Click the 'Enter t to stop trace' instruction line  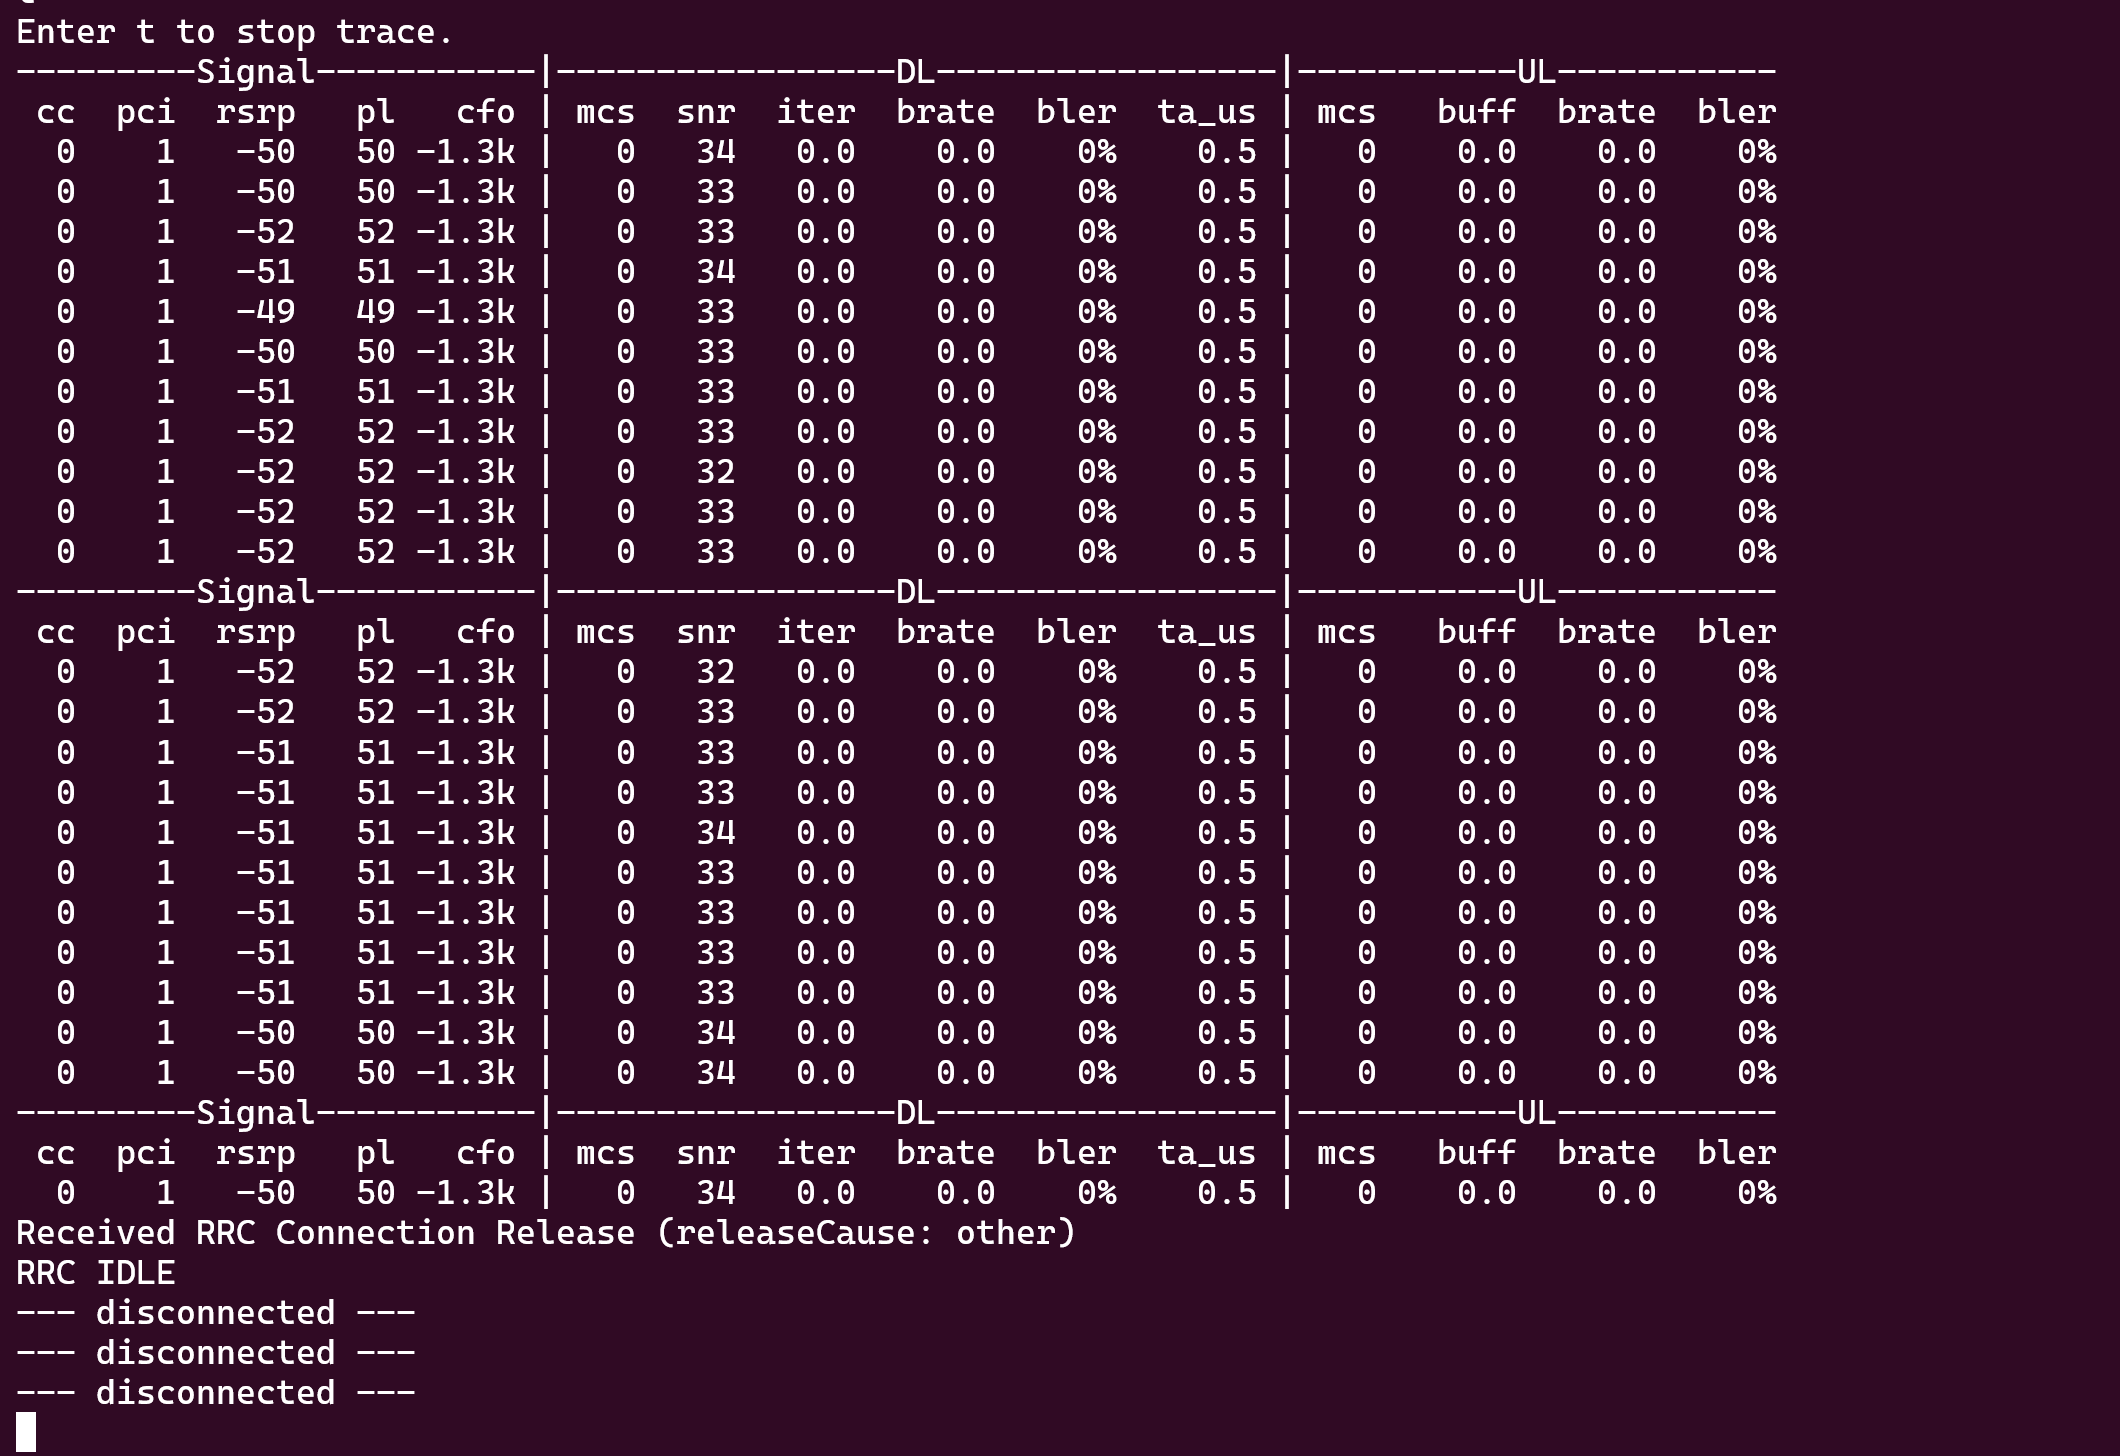(230, 31)
